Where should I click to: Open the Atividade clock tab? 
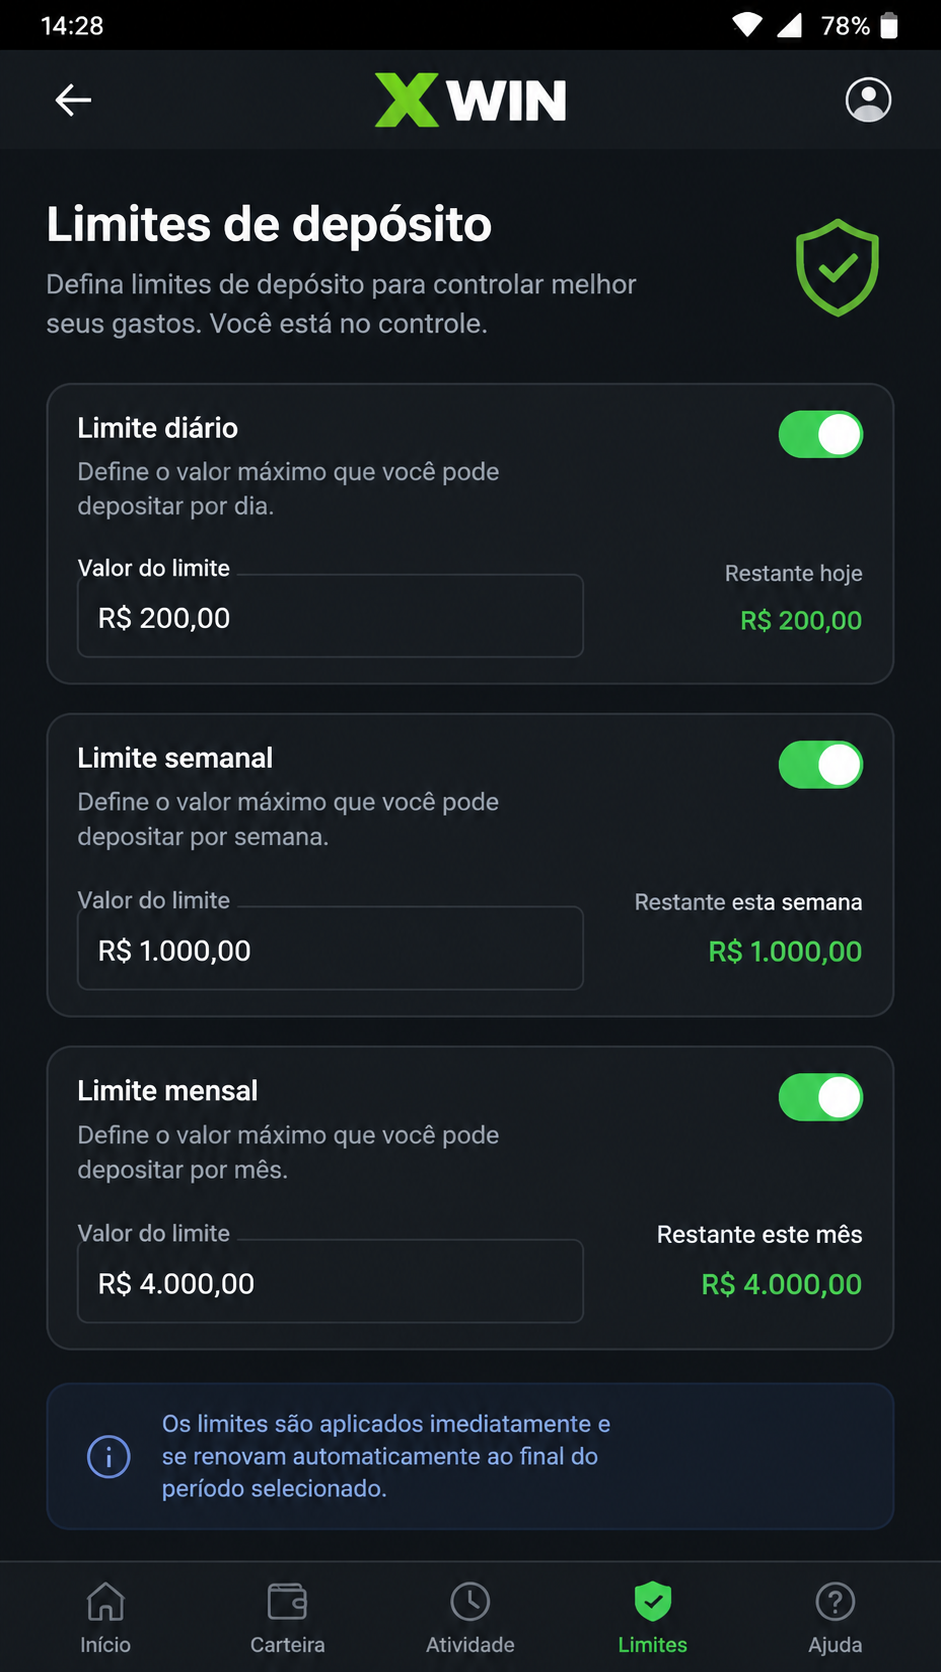click(470, 1618)
